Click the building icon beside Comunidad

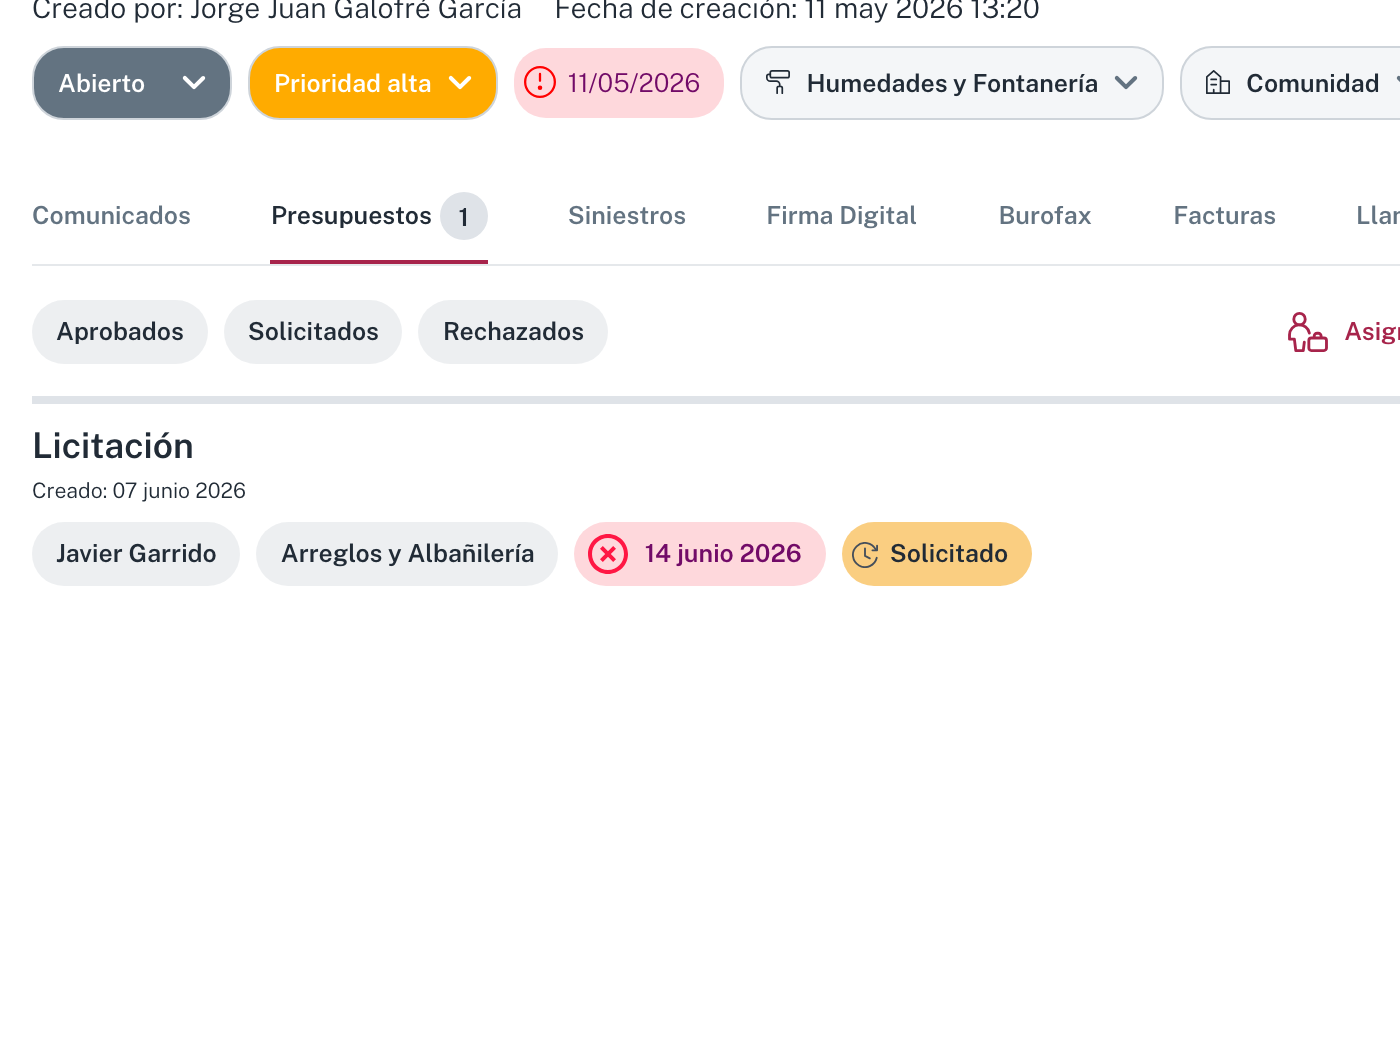(1218, 83)
